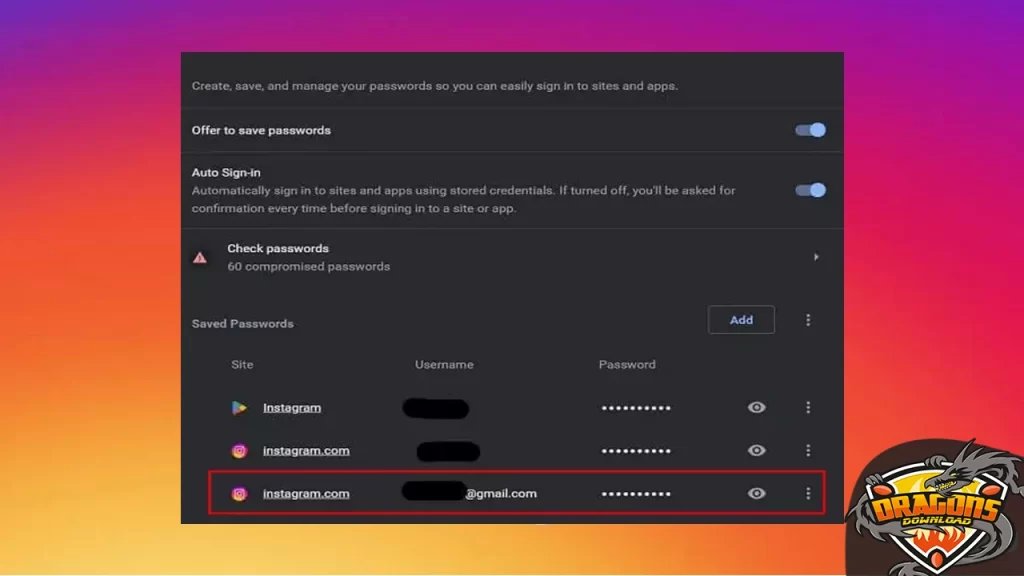Open the three-dot menu for the gmail account row

click(808, 493)
